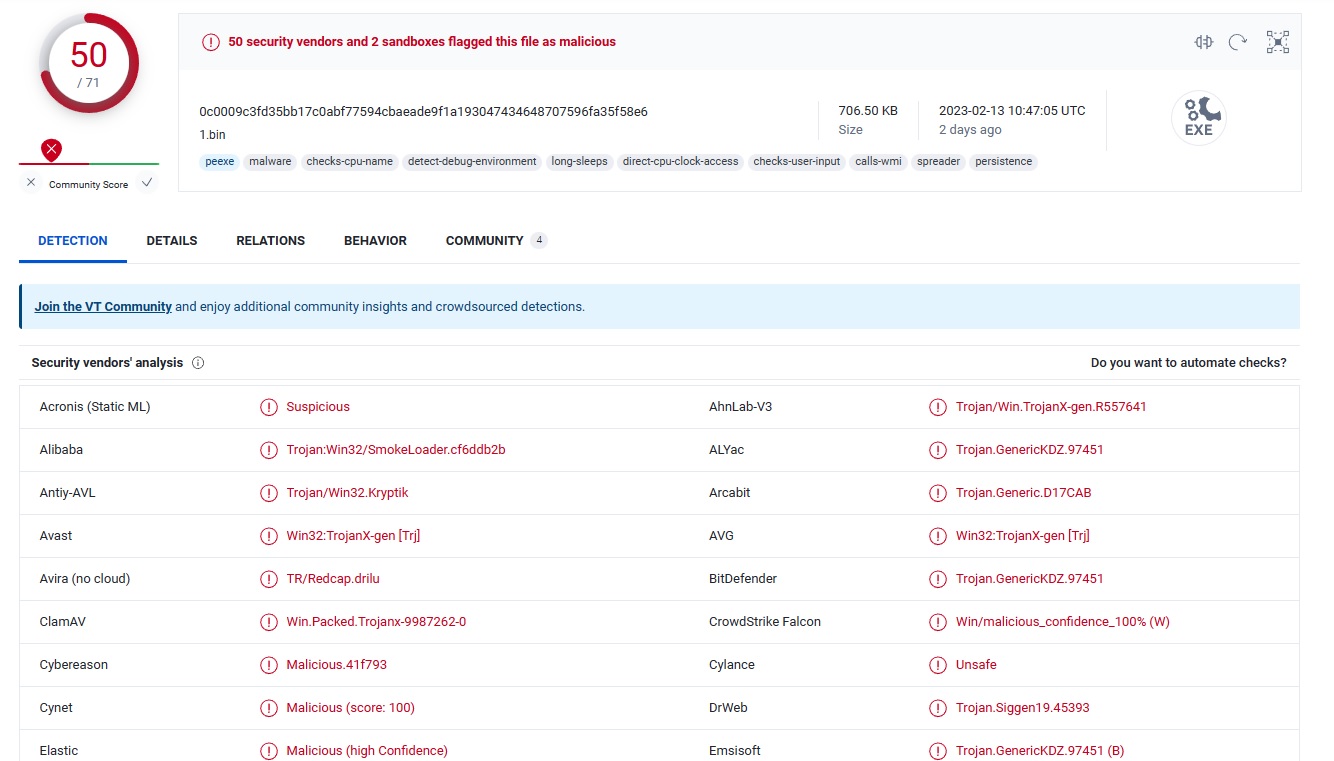The image size is (1334, 761).
Task: Click alert icon for Cynet result
Action: pyautogui.click(x=269, y=708)
